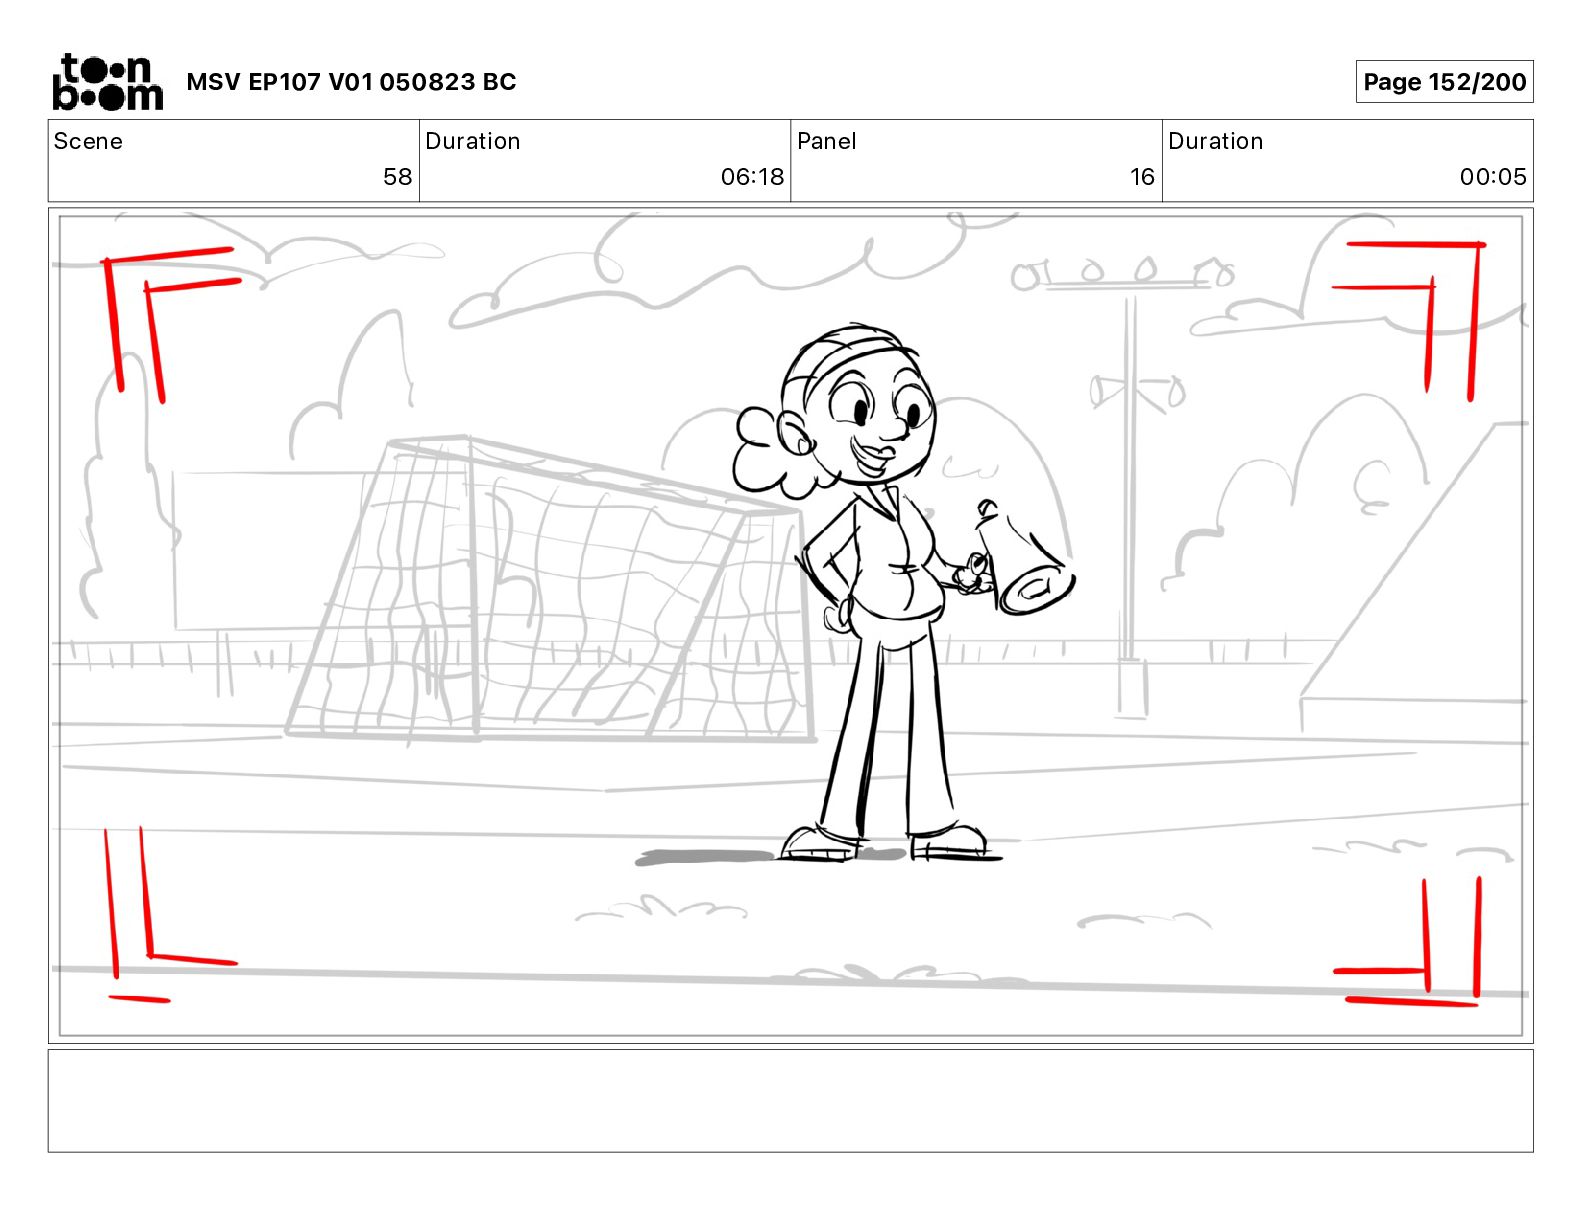Click the Toon Boom logo

108,82
